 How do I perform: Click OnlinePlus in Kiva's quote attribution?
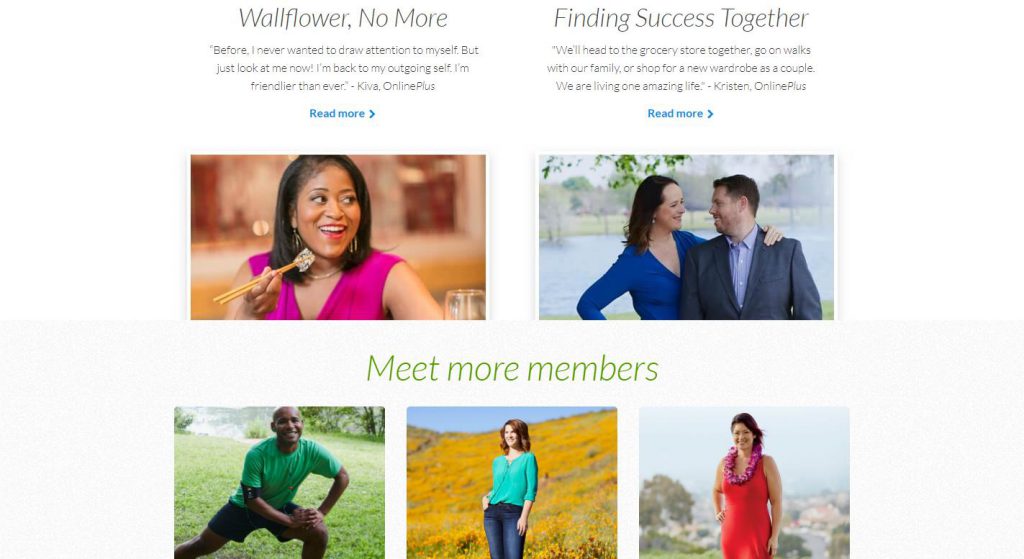click(409, 86)
